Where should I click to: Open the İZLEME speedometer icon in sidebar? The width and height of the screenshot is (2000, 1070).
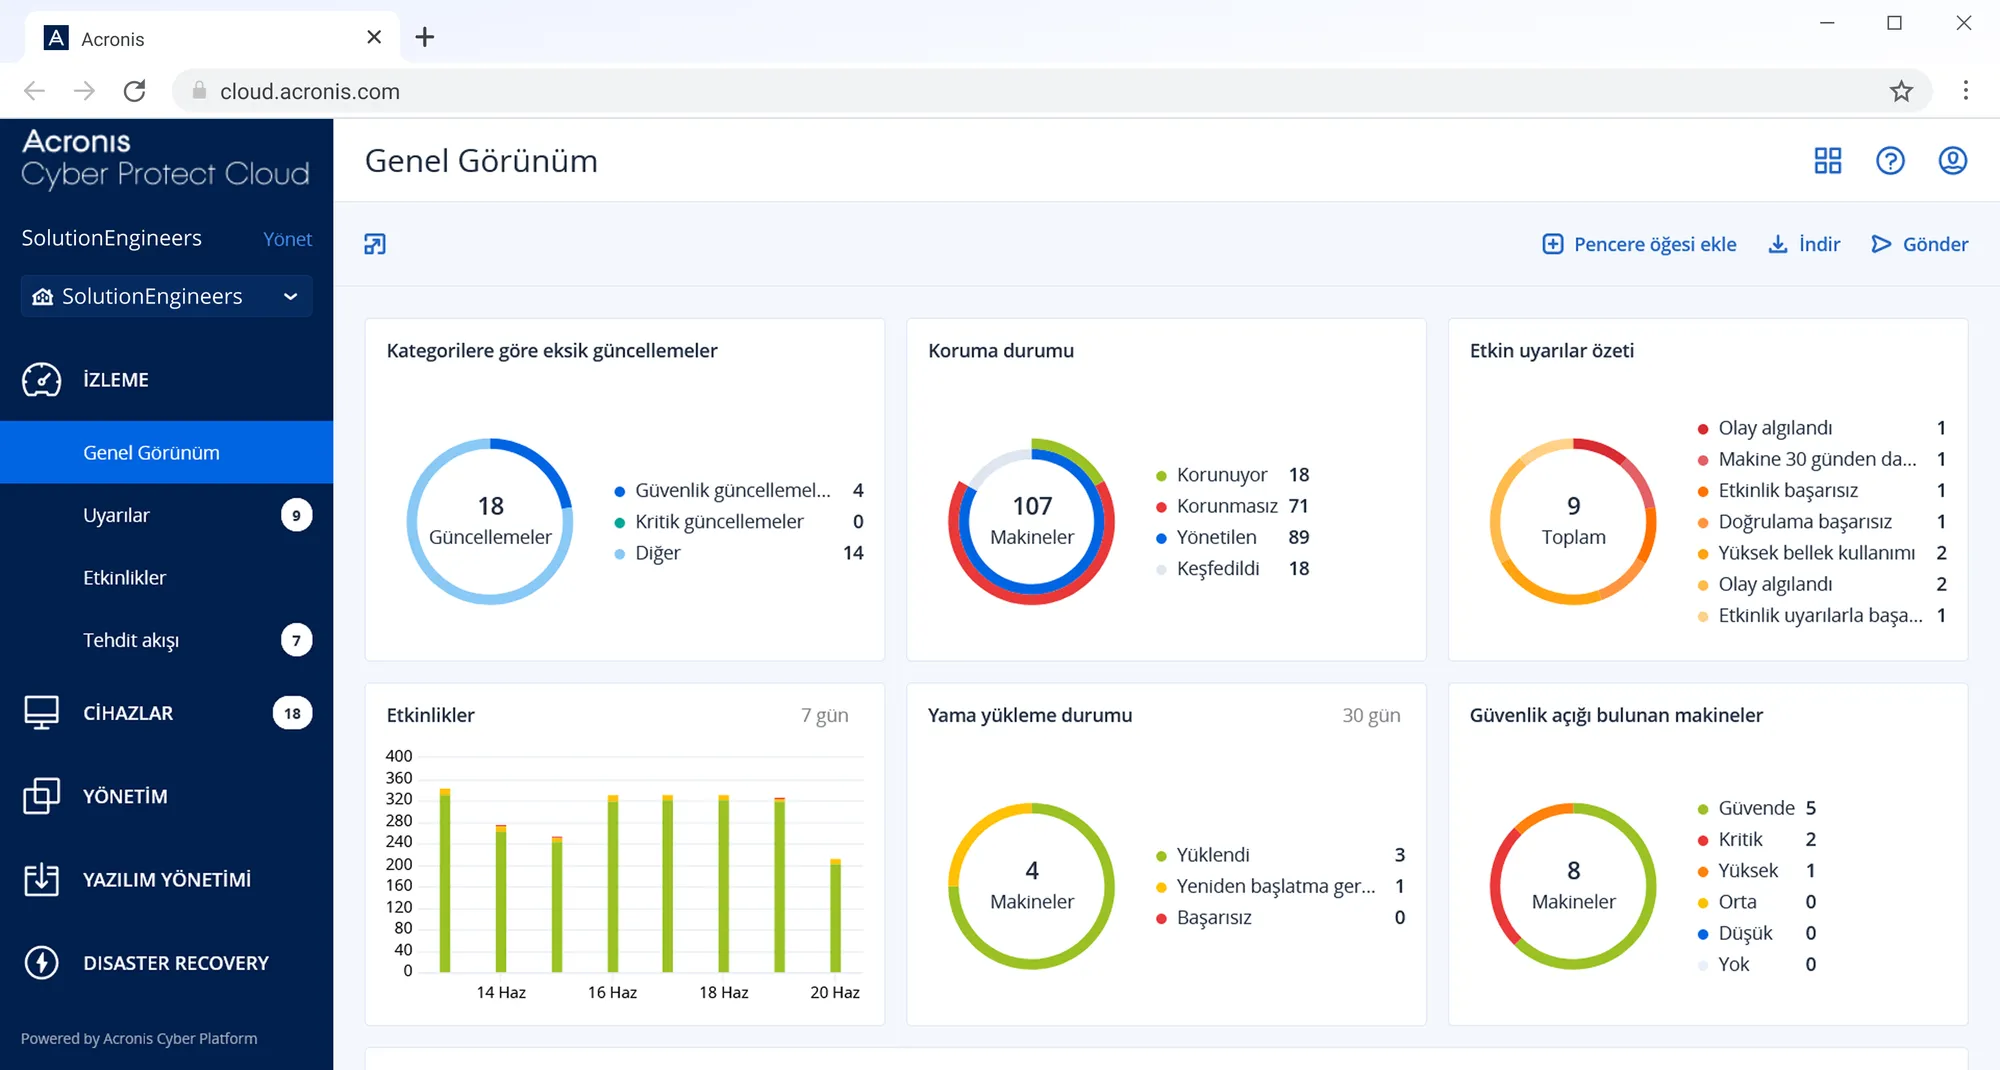[x=41, y=379]
